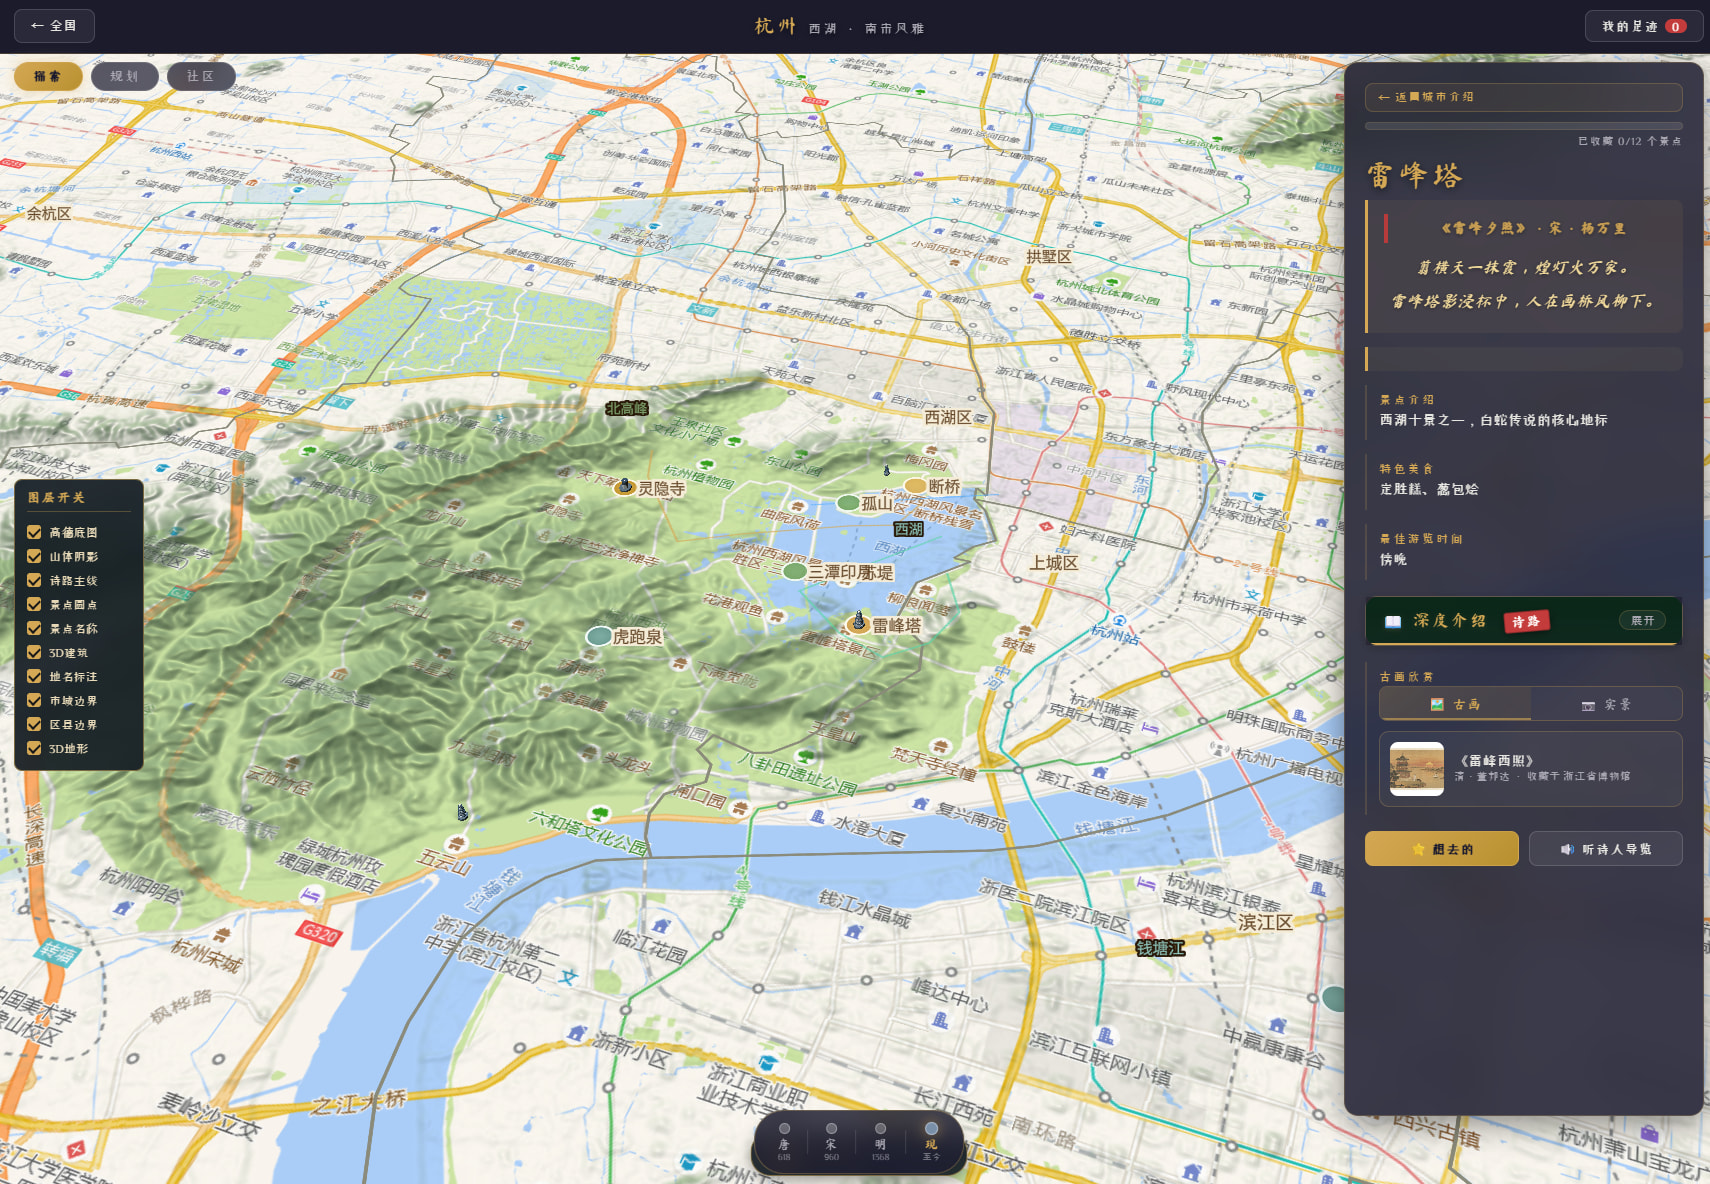Switch to the 规划 tab
This screenshot has height=1184, width=1710.
click(124, 76)
